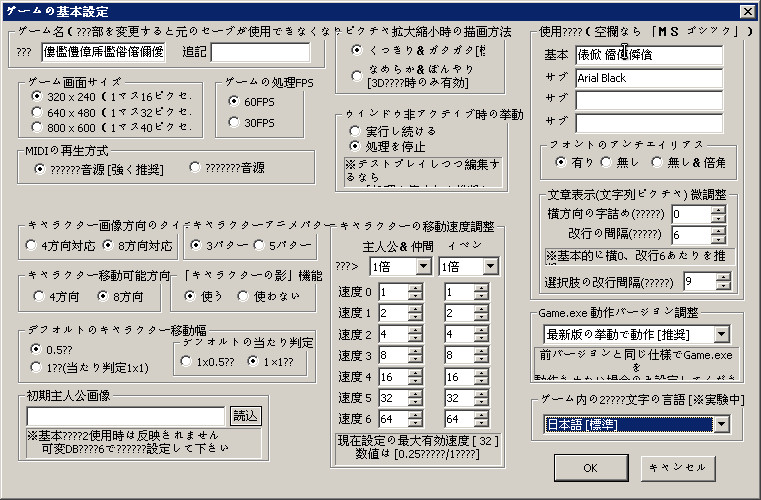Open the イベン speed multiplier dropdown
The height and width of the screenshot is (500, 761).
coord(490,266)
